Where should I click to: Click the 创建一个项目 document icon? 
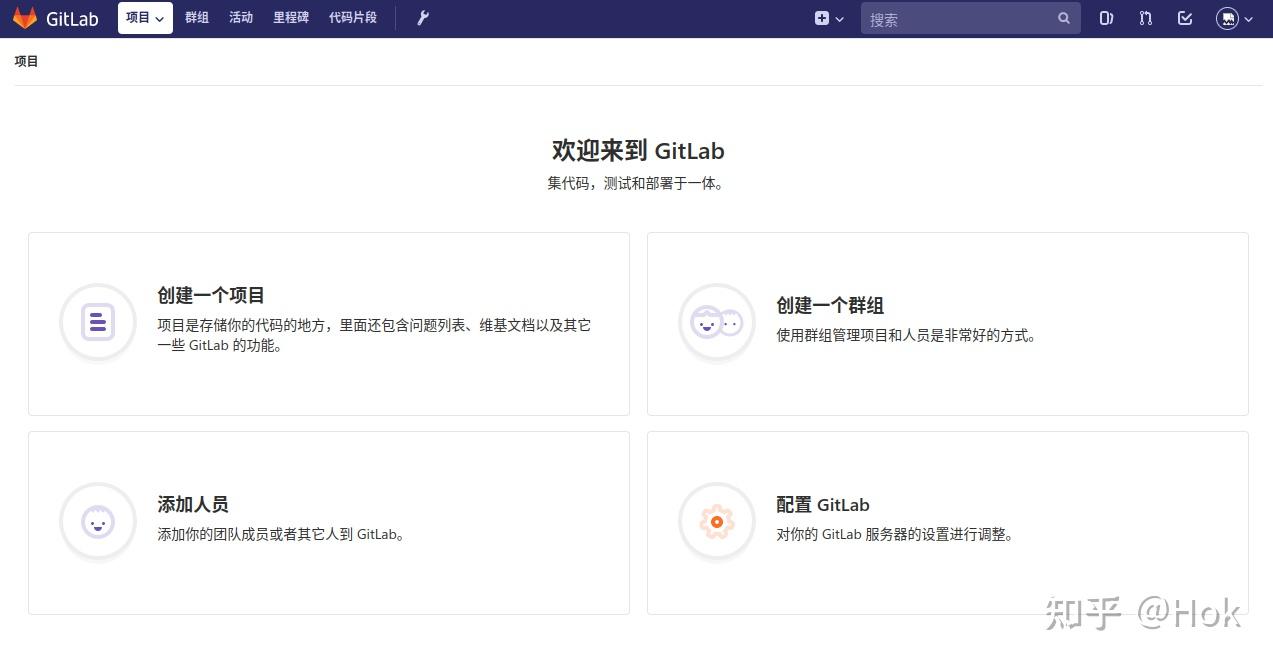pos(97,322)
